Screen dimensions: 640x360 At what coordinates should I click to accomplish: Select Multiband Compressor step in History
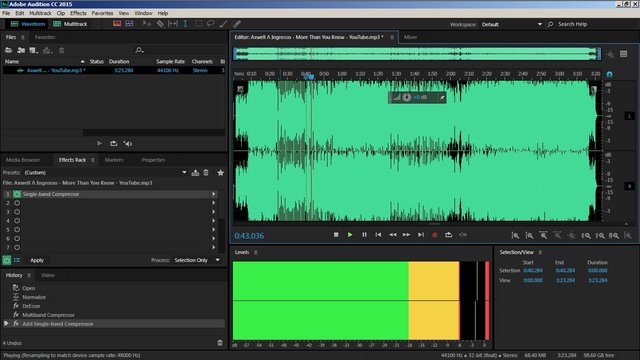pos(49,315)
